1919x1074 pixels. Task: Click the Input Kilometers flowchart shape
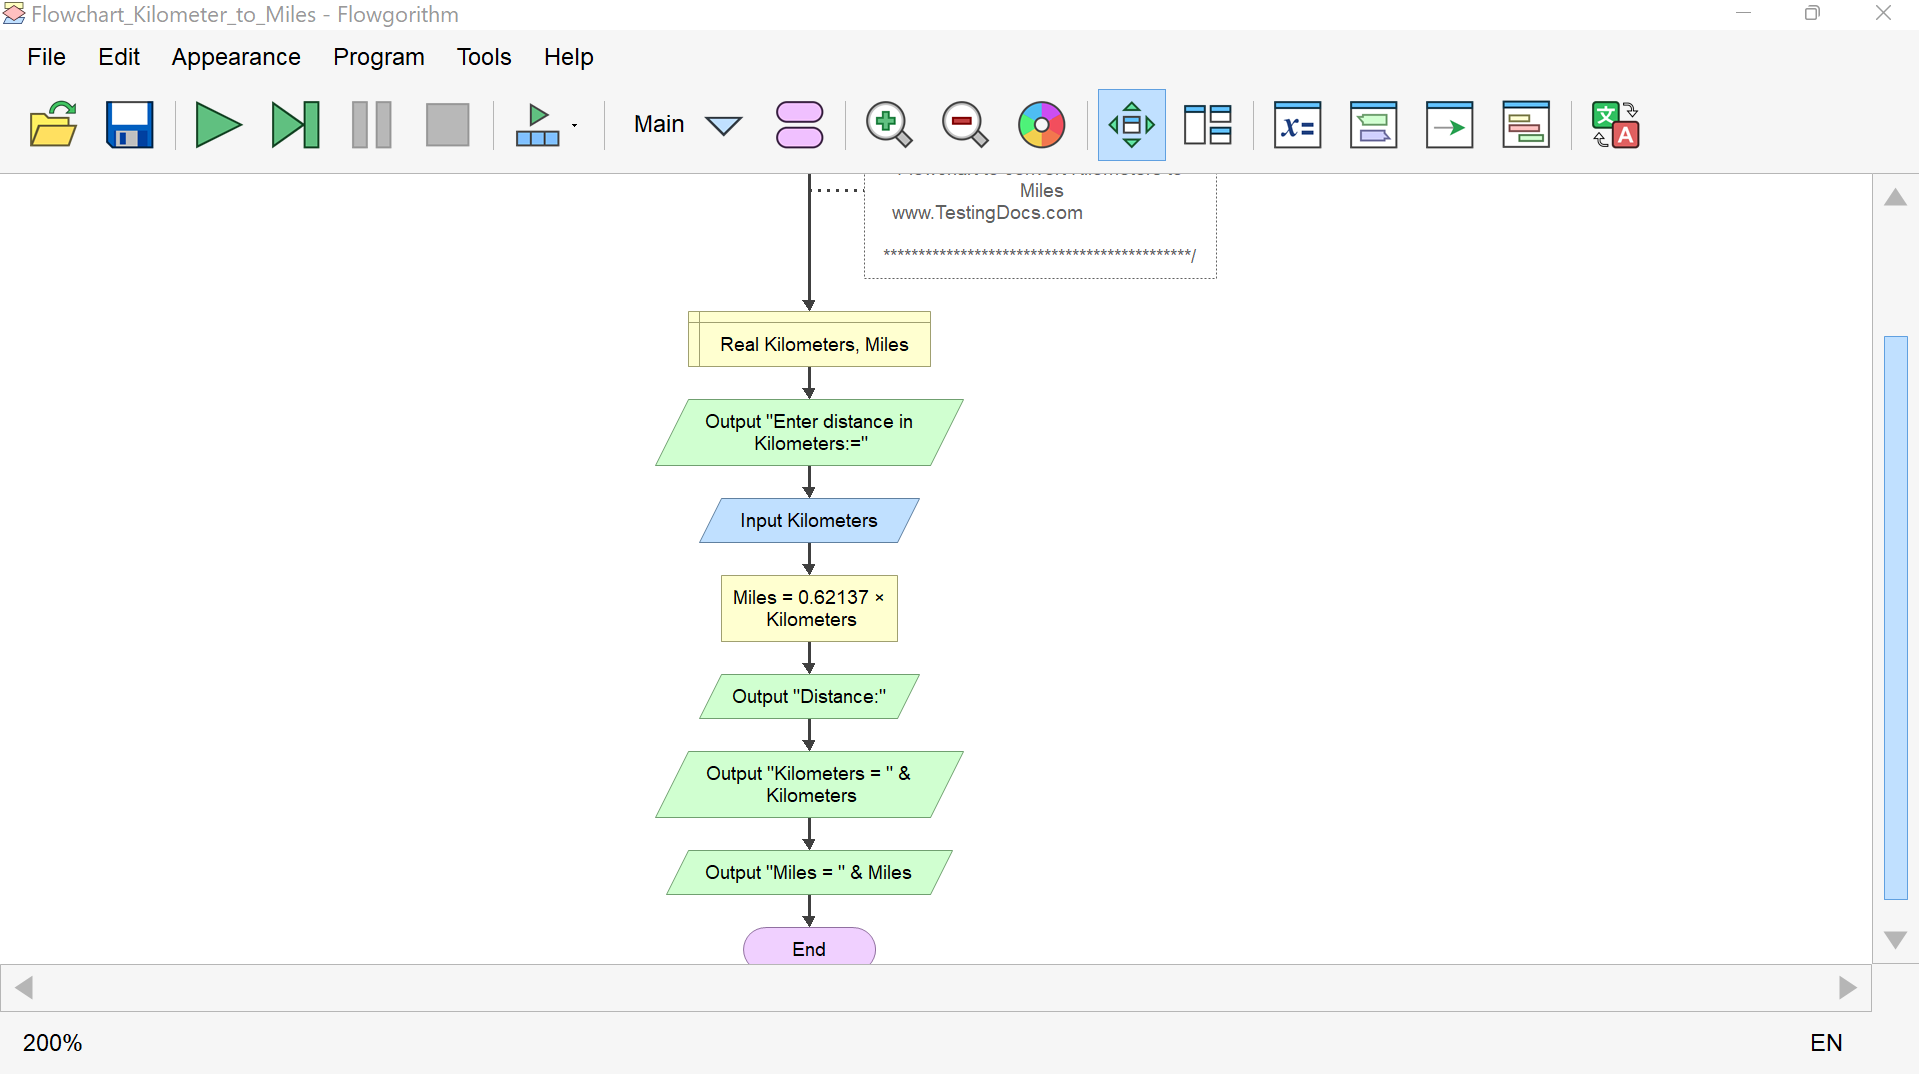click(x=808, y=520)
